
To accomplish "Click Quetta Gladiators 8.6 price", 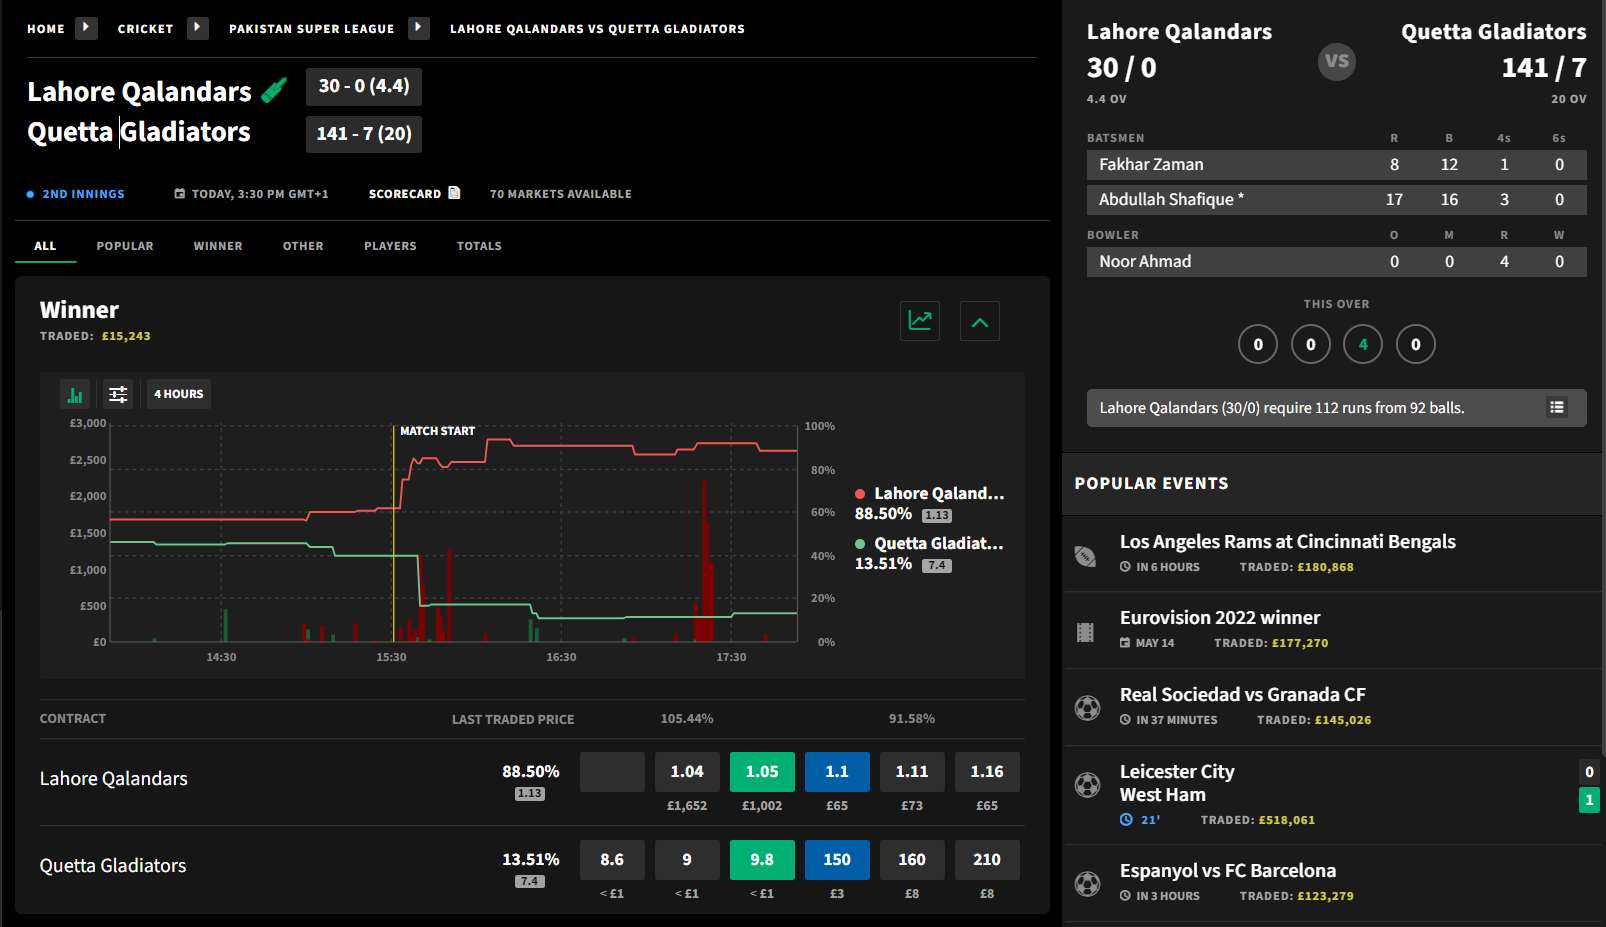I will (x=612, y=860).
